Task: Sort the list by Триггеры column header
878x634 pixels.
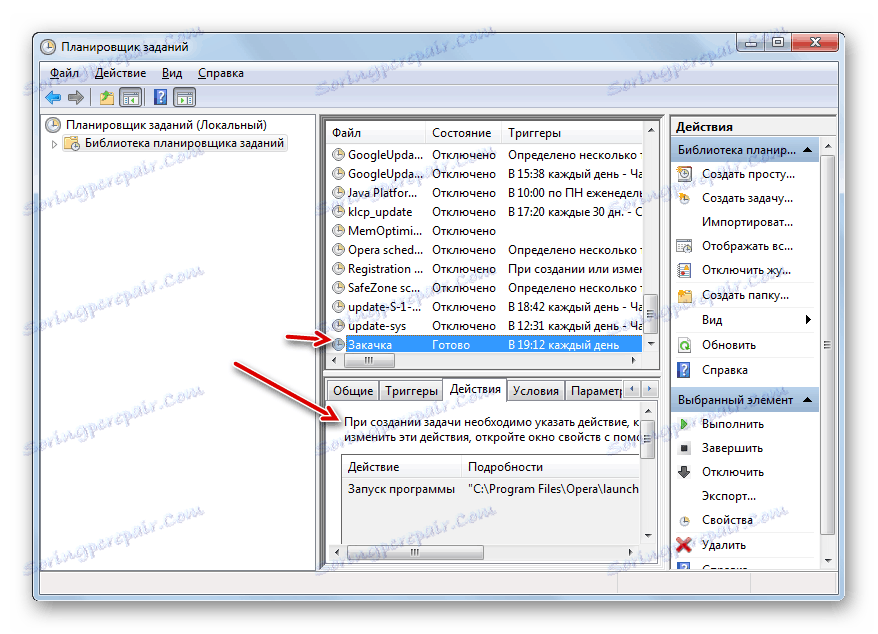Action: pos(572,133)
